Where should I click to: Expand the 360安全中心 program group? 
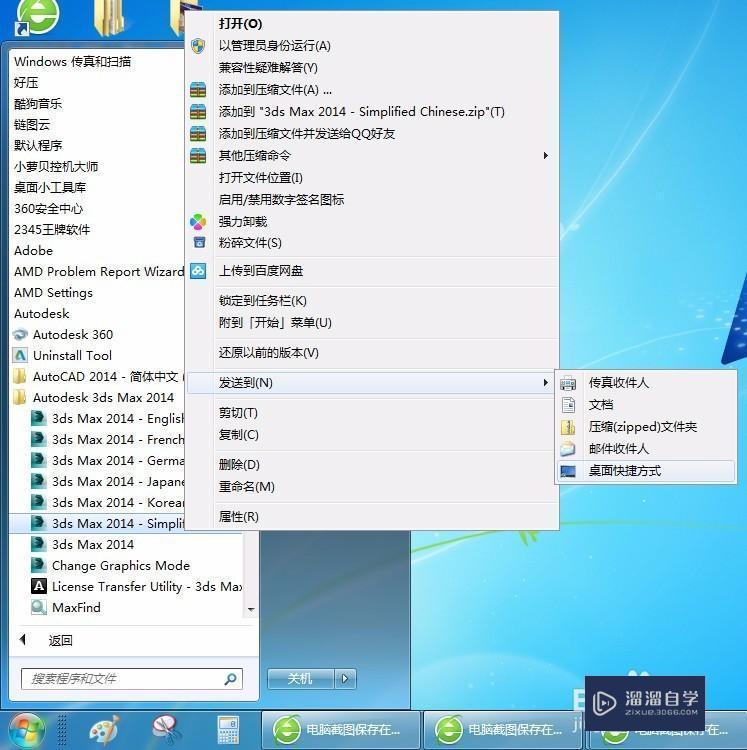click(48, 209)
